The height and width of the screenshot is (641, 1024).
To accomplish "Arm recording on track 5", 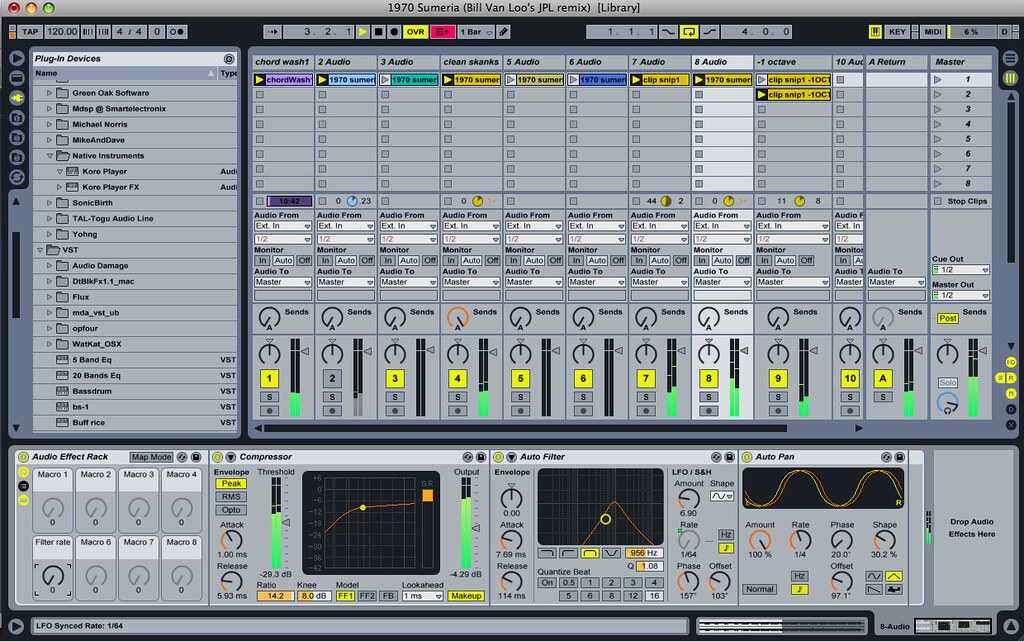I will coord(520,411).
